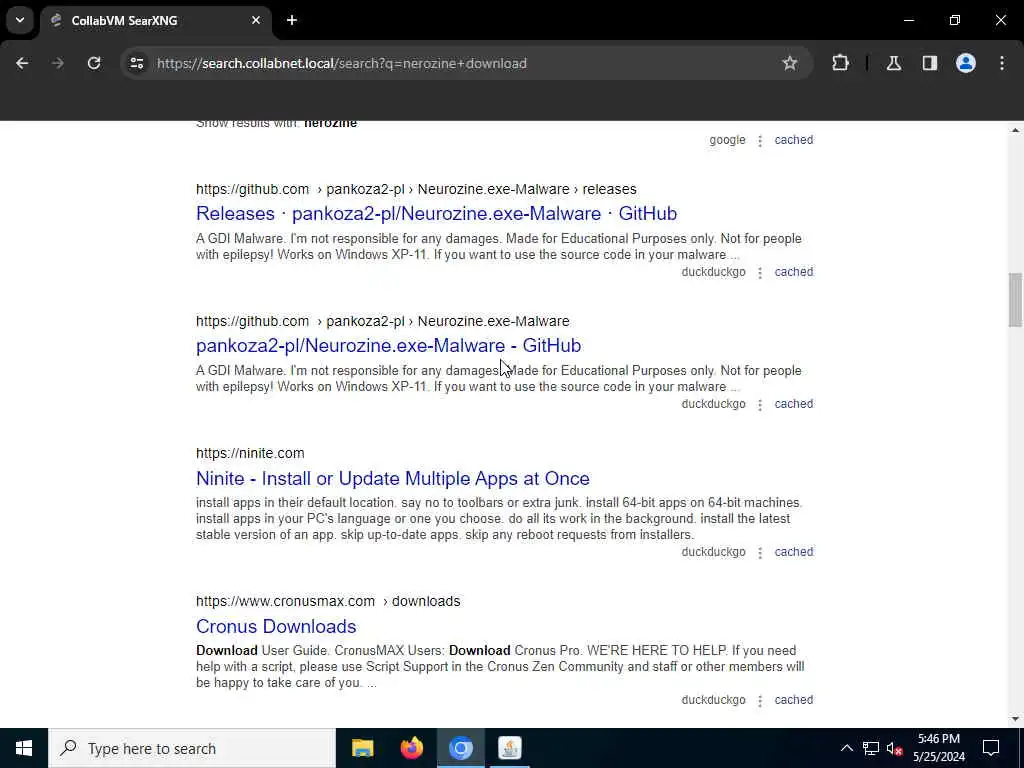1024x768 pixels.
Task: Toggle the browser side panel
Action: click(930, 63)
